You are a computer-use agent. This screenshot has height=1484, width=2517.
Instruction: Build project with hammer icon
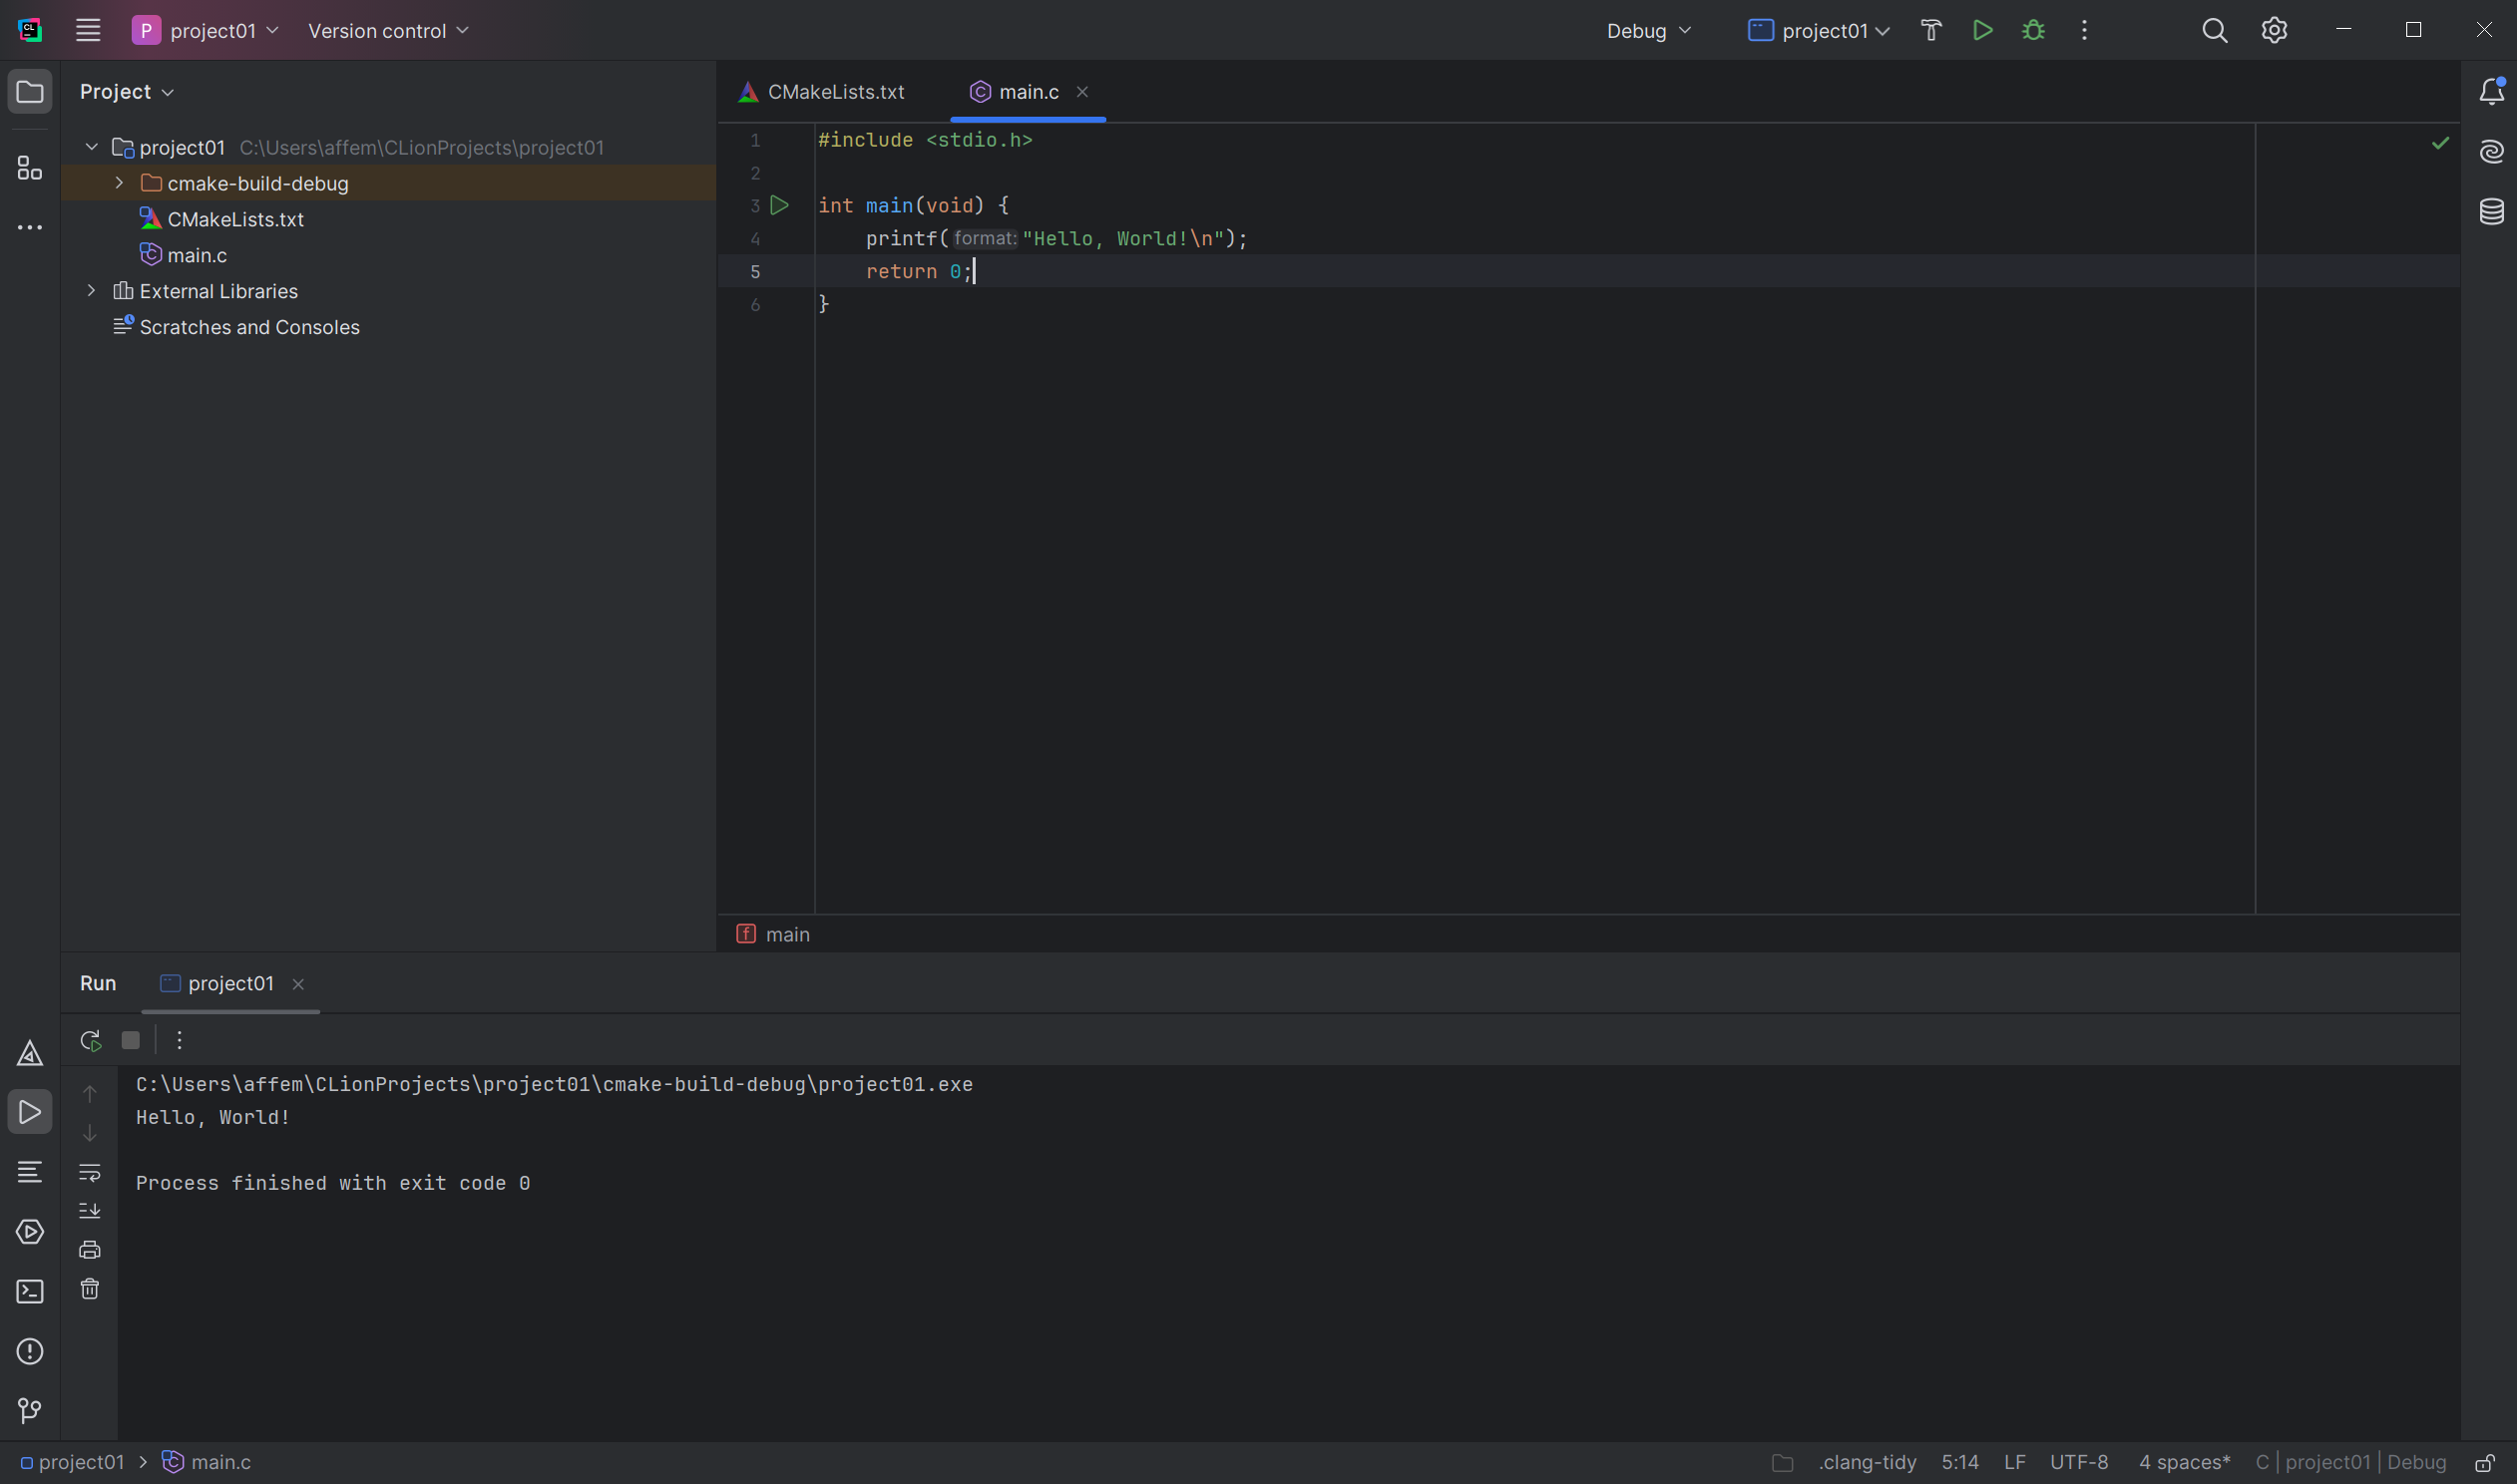click(x=1931, y=31)
